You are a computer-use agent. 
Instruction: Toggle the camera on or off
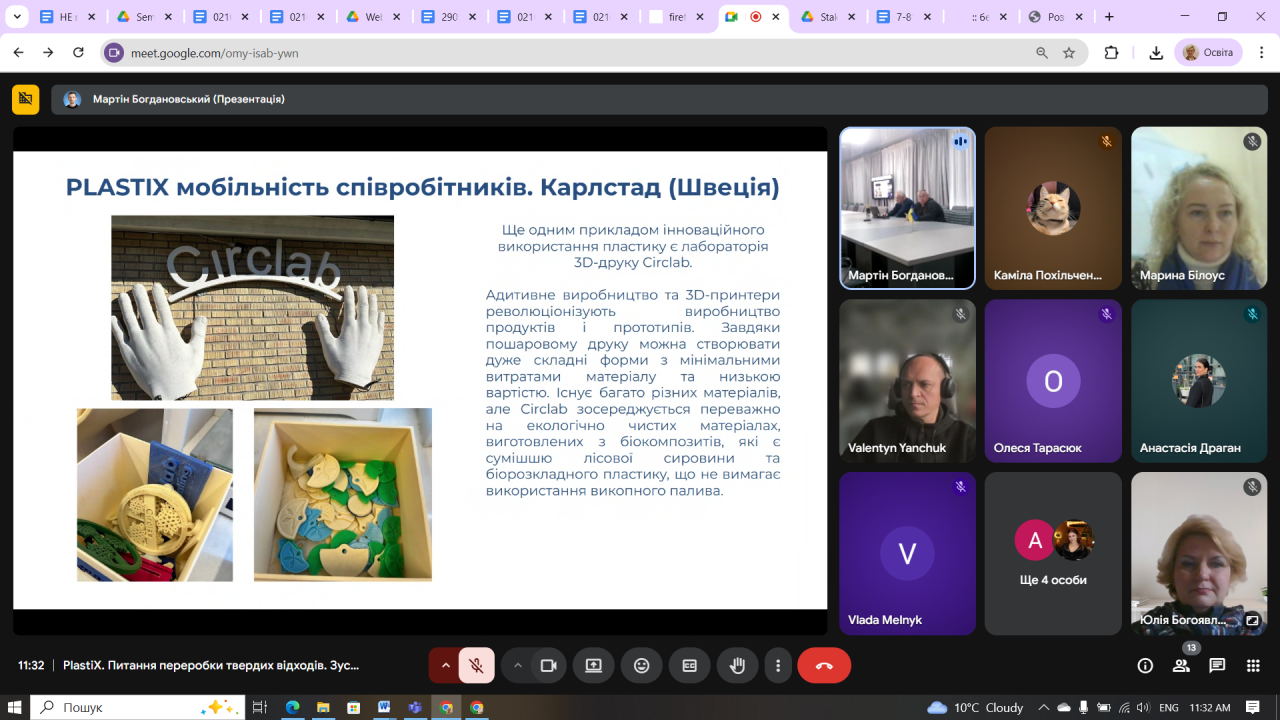tap(548, 666)
